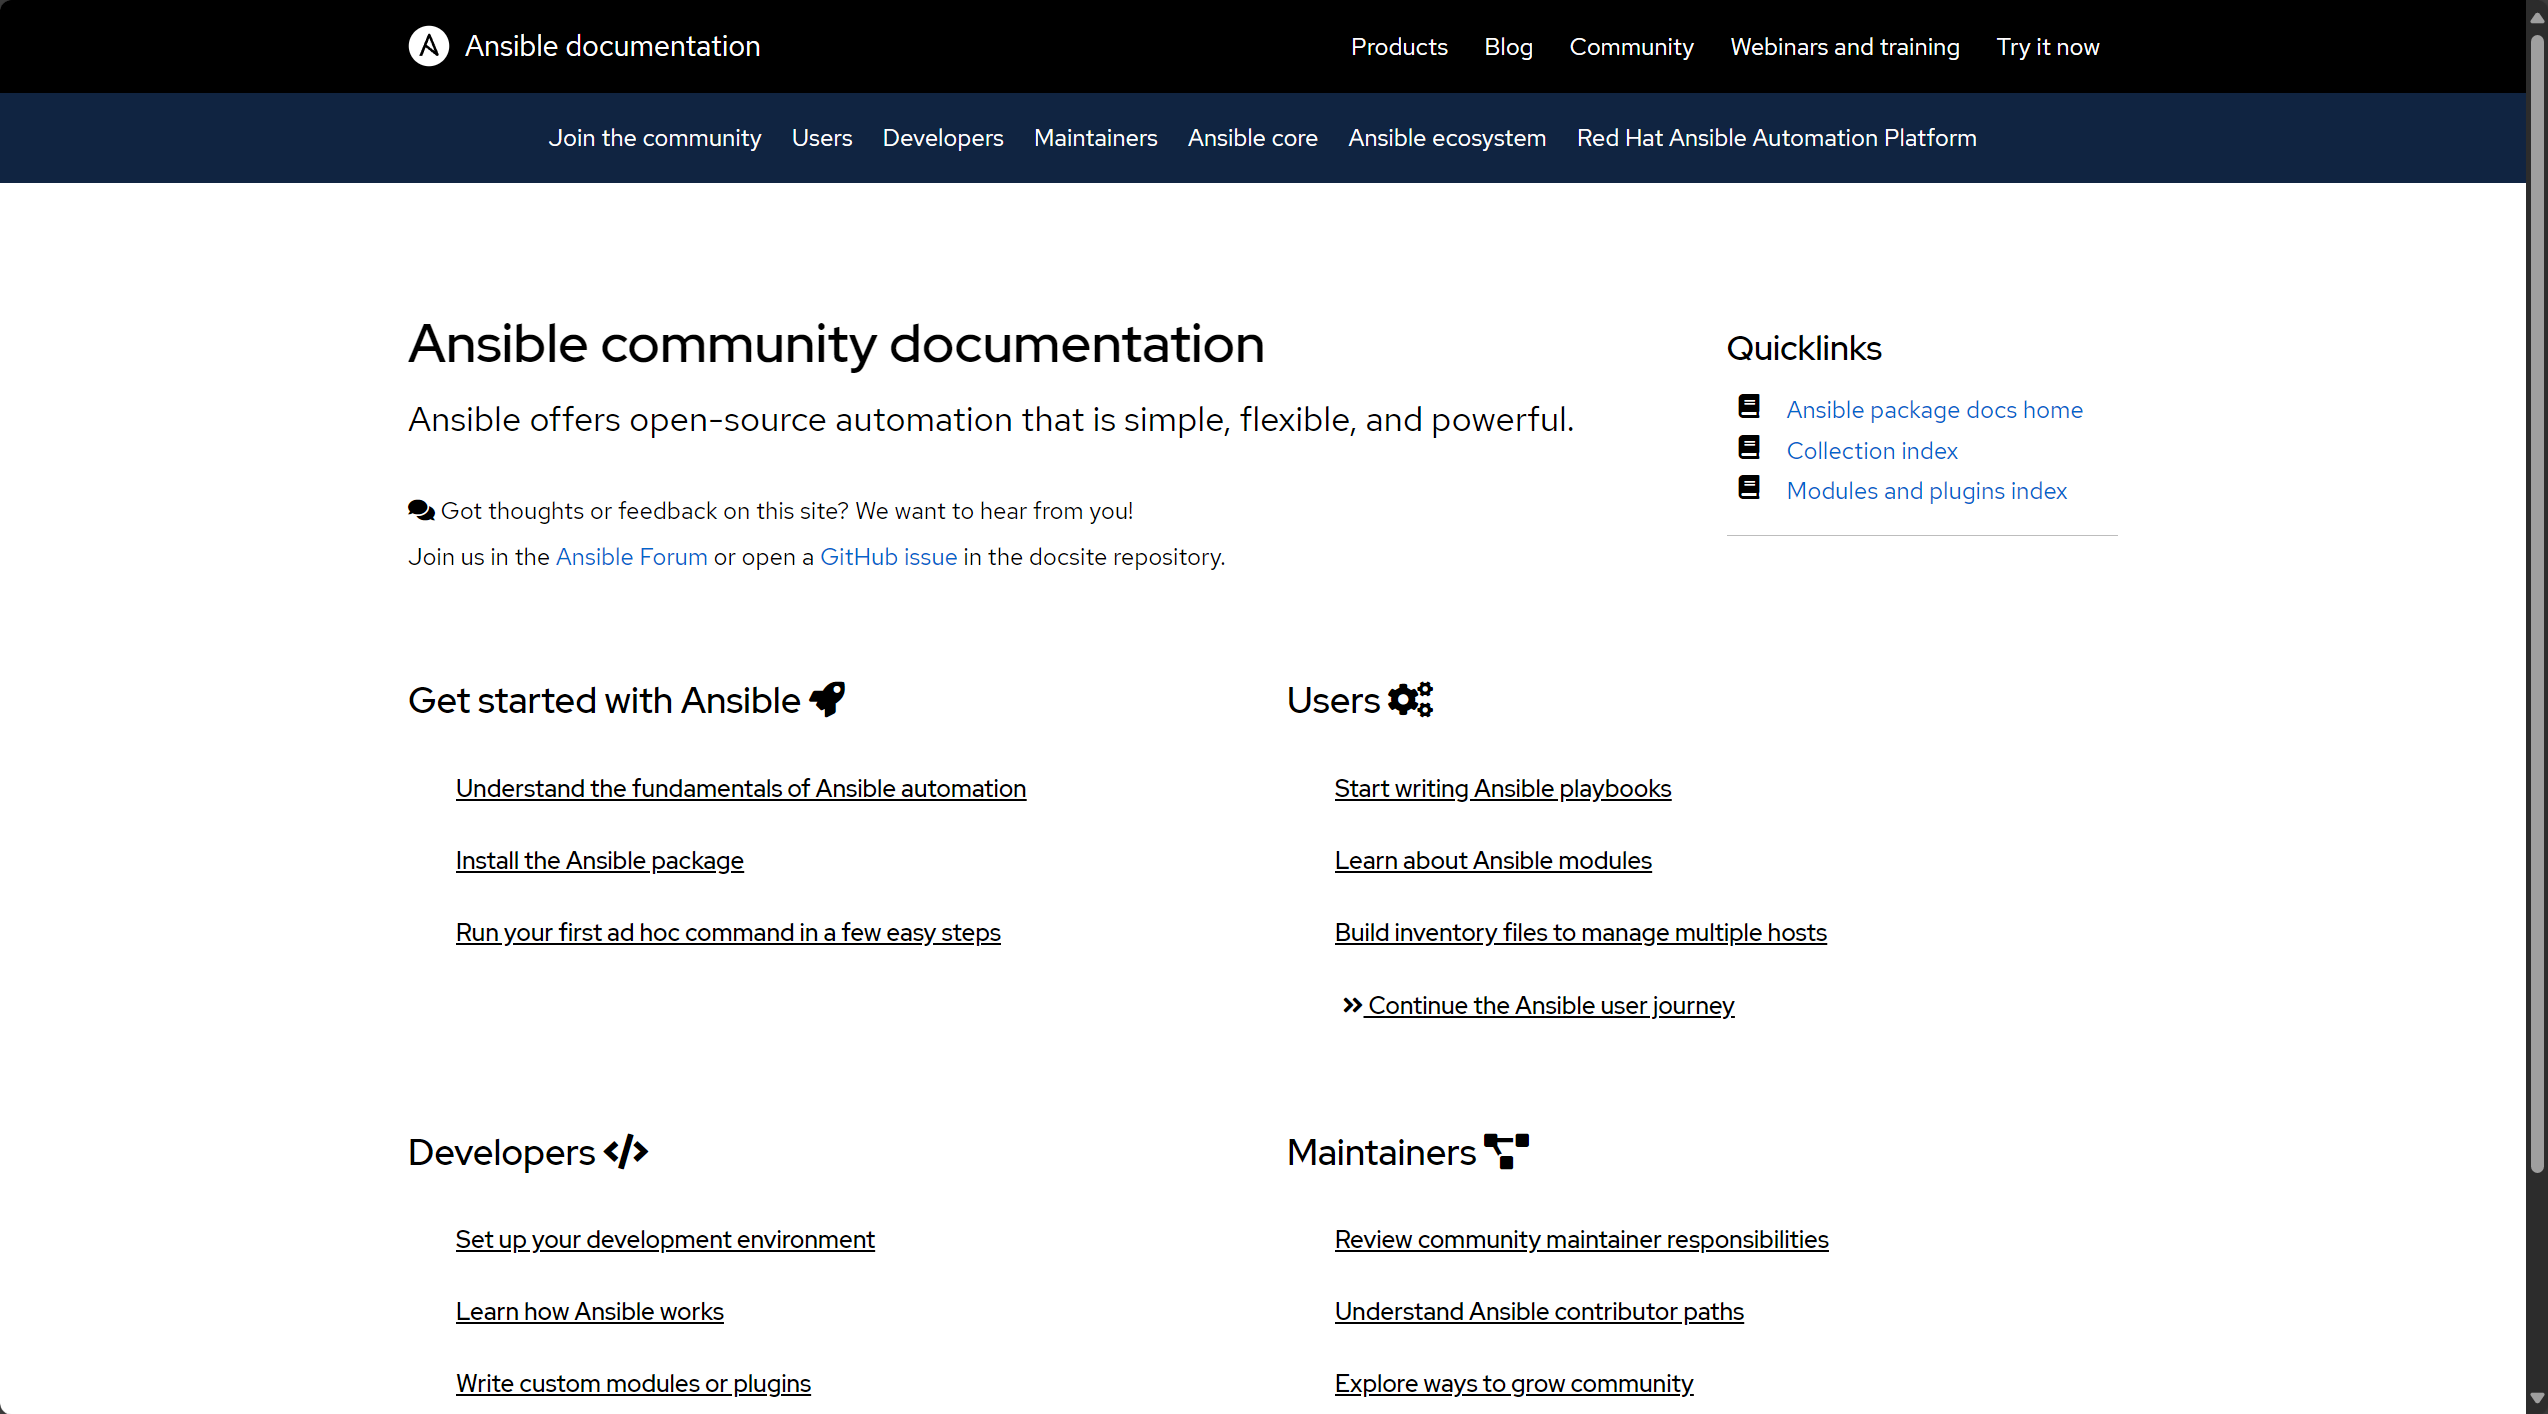Click the rocket icon next to Get started with Ansible
Screen dimensions: 2548x1414
827,699
